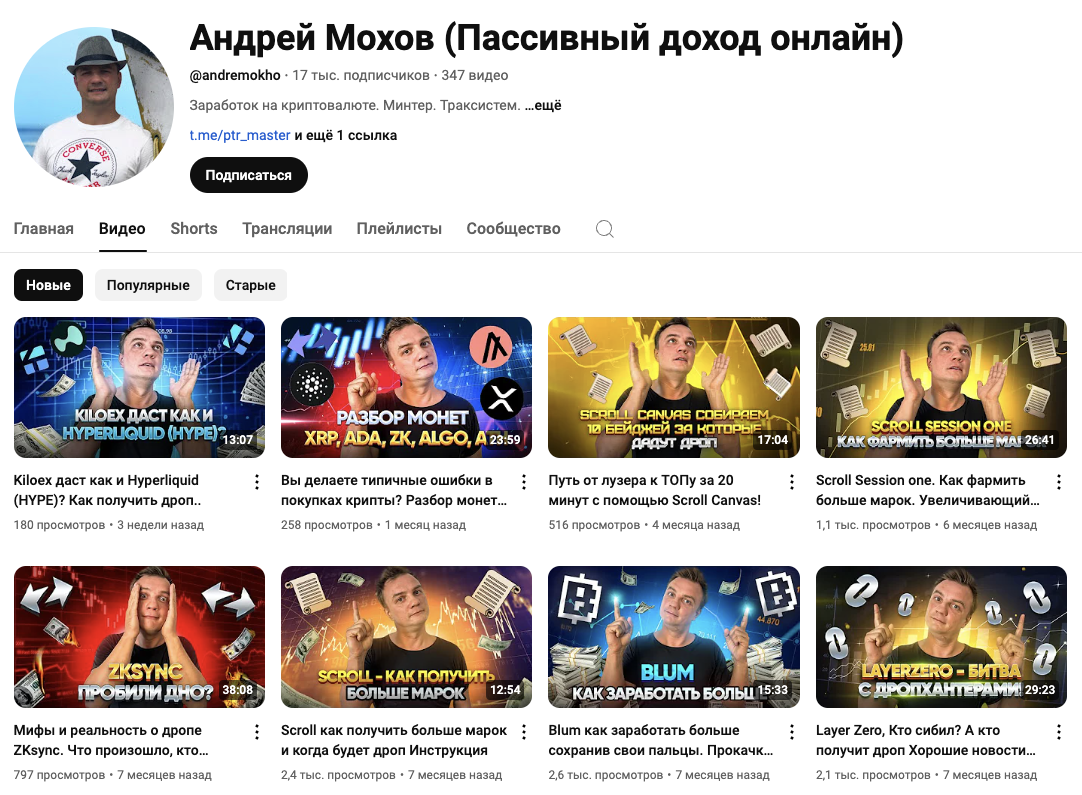Viewport: 1082px width, 795px height.
Task: Click the Подписаться subscribe button
Action: 248,175
